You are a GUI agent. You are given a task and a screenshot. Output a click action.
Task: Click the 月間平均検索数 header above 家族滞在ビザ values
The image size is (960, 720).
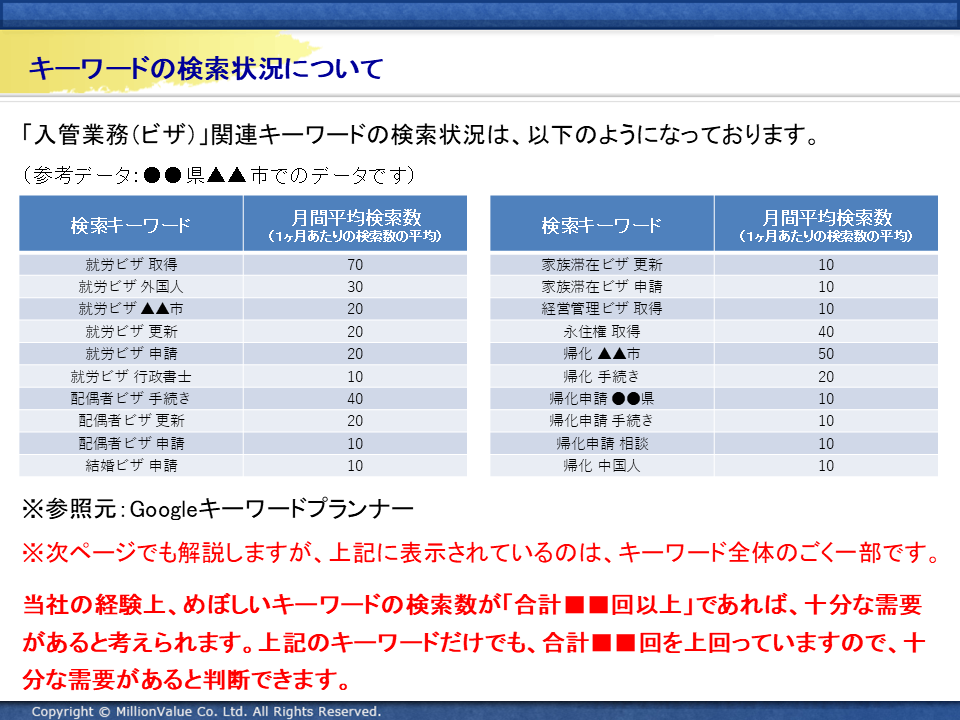pos(826,224)
